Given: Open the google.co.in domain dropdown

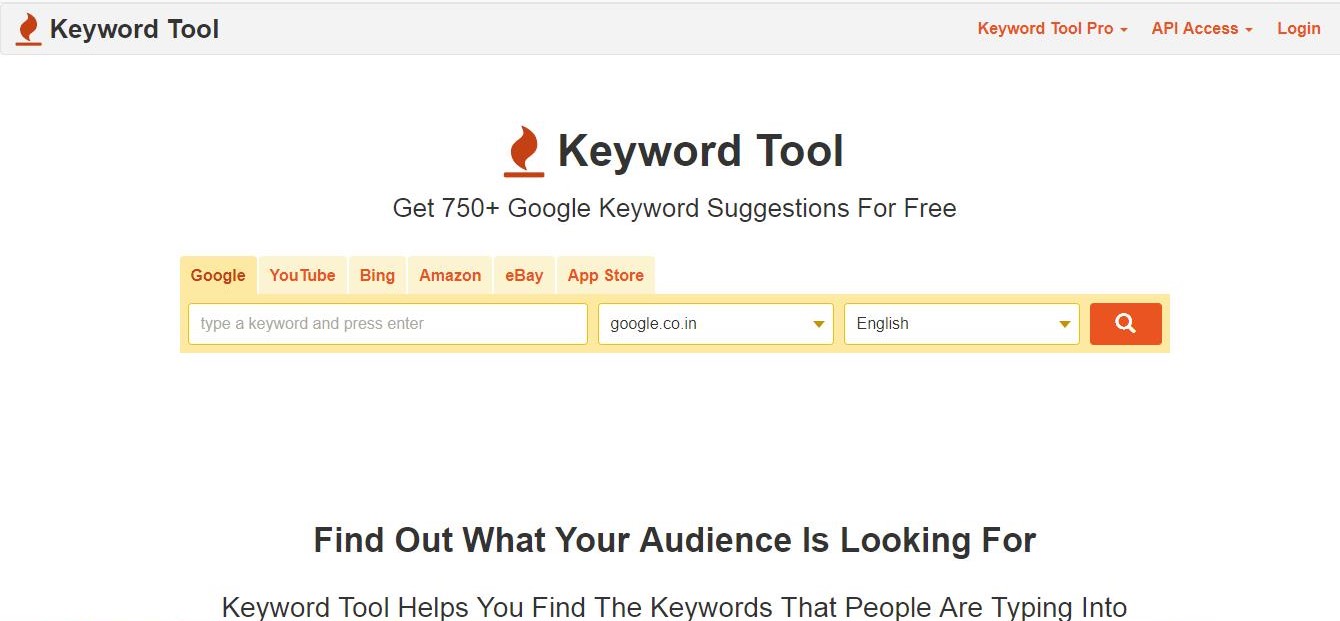Looking at the screenshot, I should [715, 324].
